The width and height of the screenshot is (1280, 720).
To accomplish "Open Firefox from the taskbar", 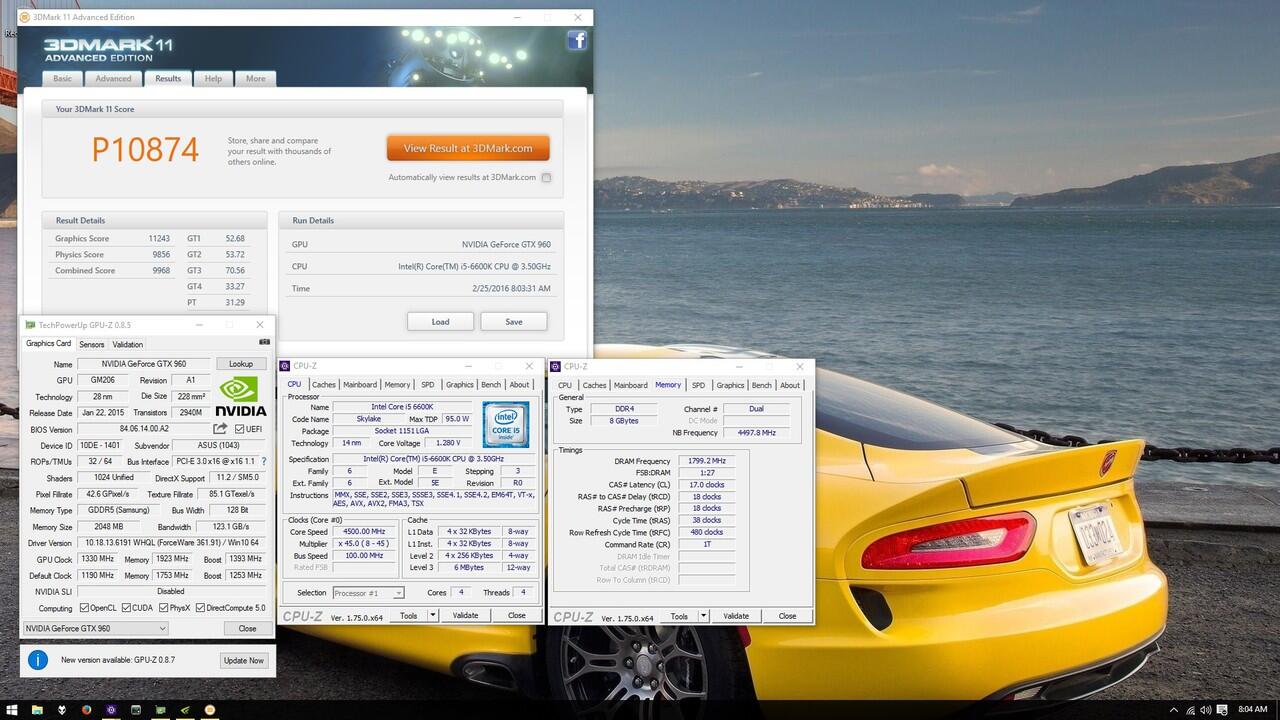I will (86, 710).
